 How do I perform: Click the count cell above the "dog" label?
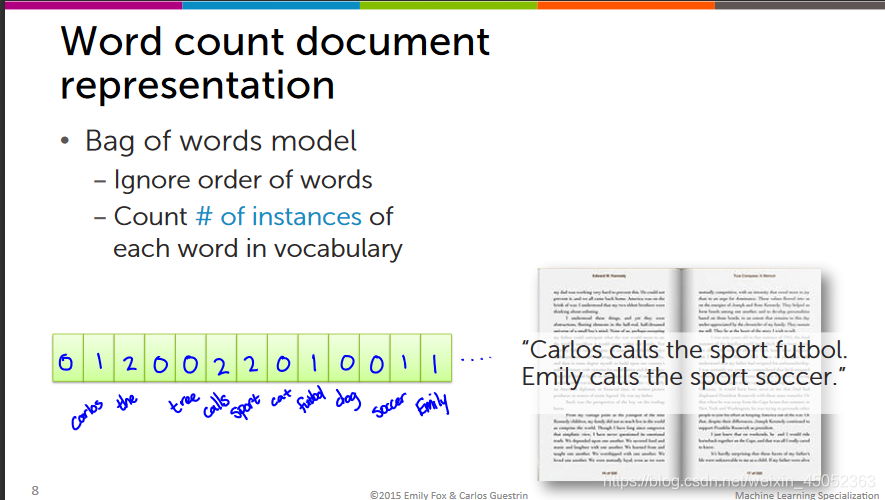point(344,358)
